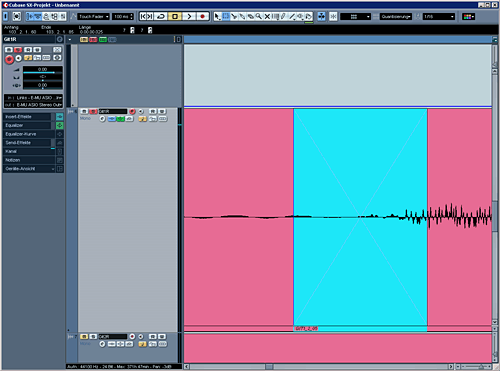Open track list header dropdown arrow
This screenshot has width=500, height=371.
pyautogui.click(x=70, y=39)
